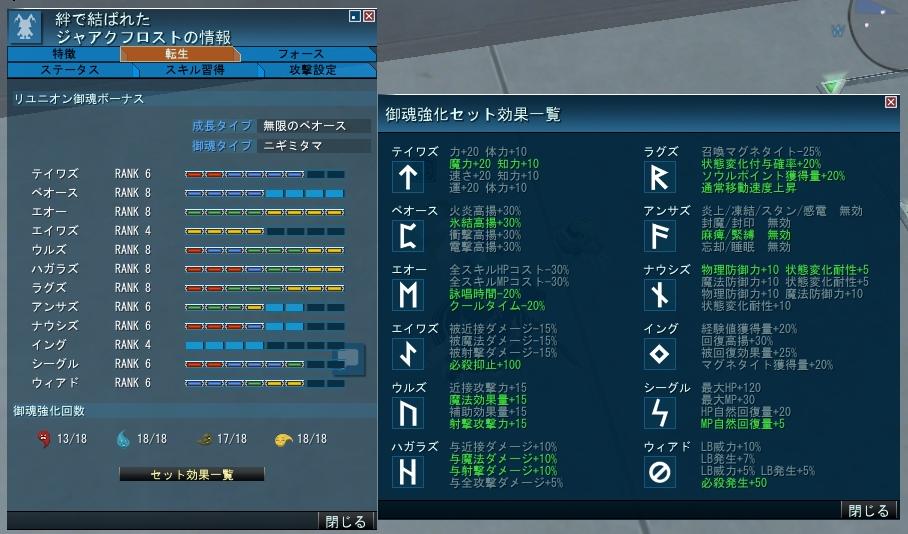This screenshot has height=534, width=908.
Task: Click the エオー M-shaped rune icon
Action: click(x=408, y=295)
